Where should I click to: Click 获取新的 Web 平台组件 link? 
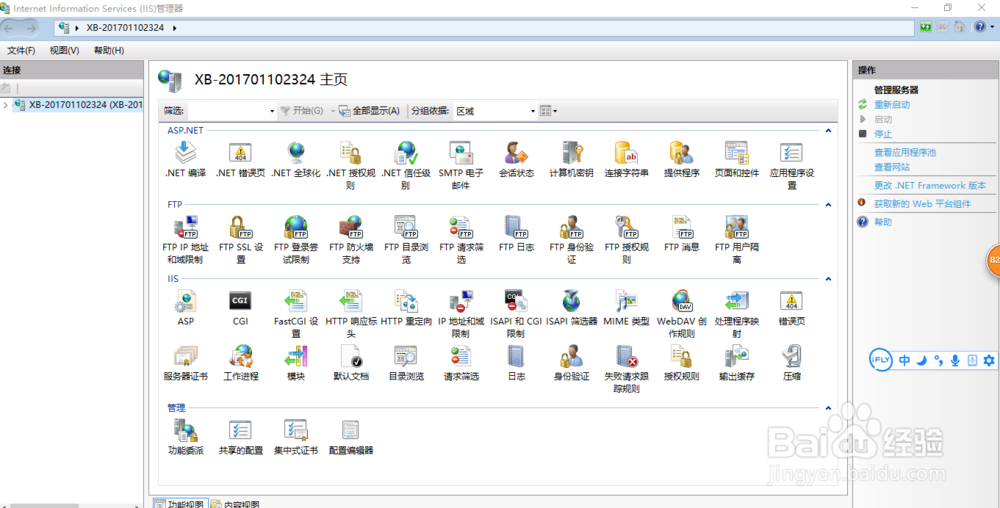point(922,204)
